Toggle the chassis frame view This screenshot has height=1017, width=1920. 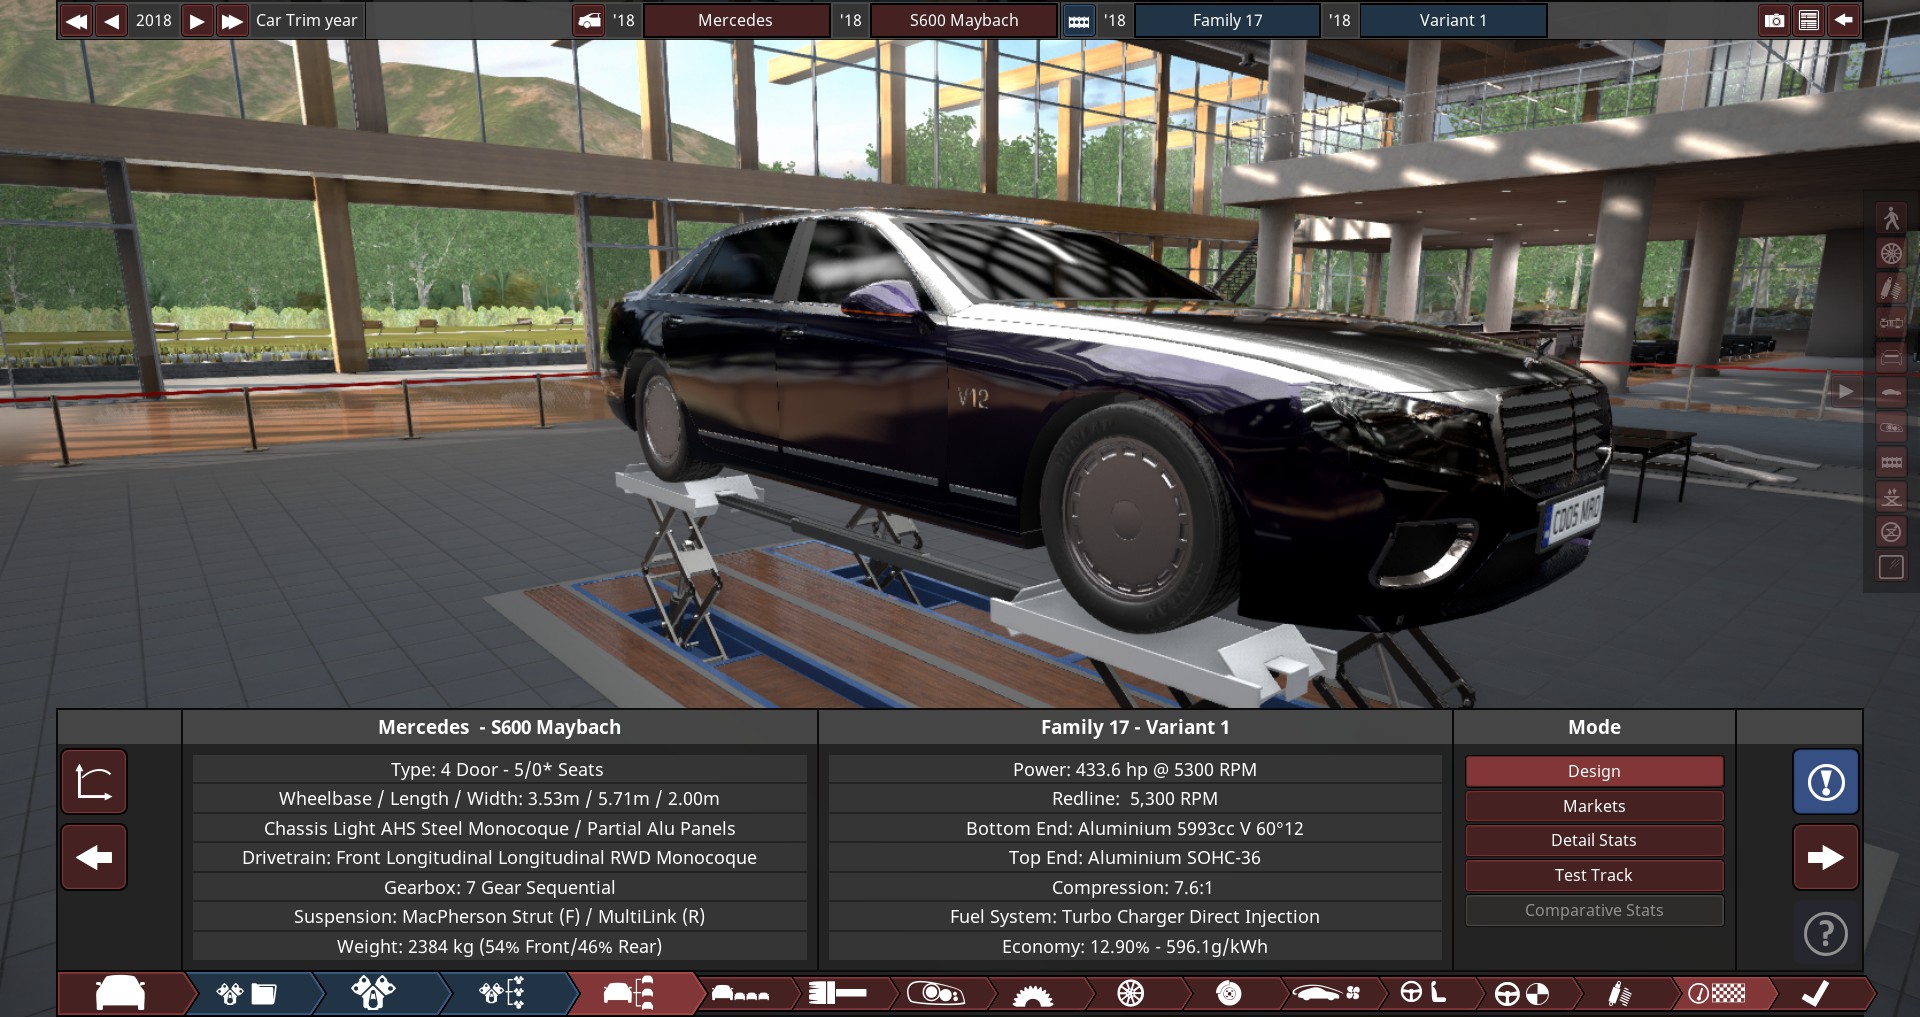point(1891,462)
